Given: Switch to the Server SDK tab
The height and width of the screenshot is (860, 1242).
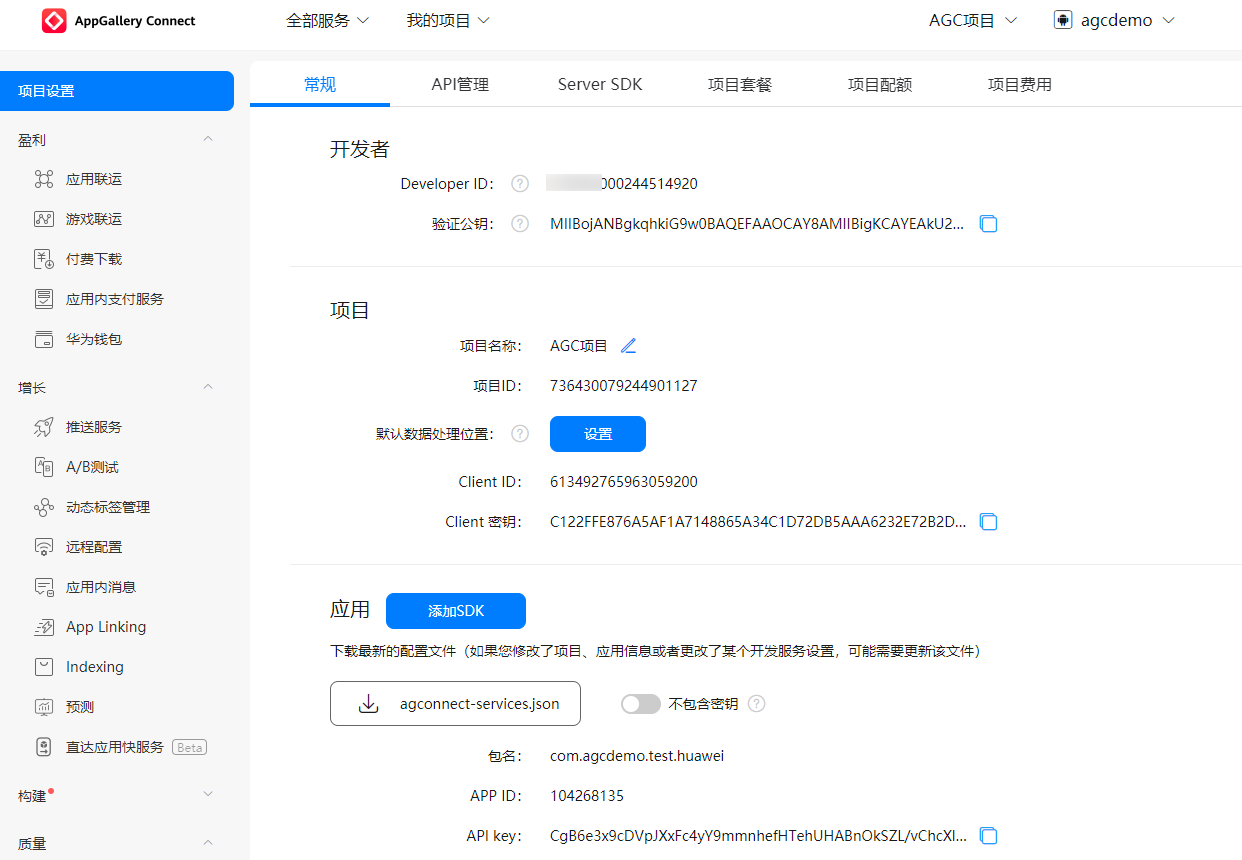Looking at the screenshot, I should [x=600, y=85].
